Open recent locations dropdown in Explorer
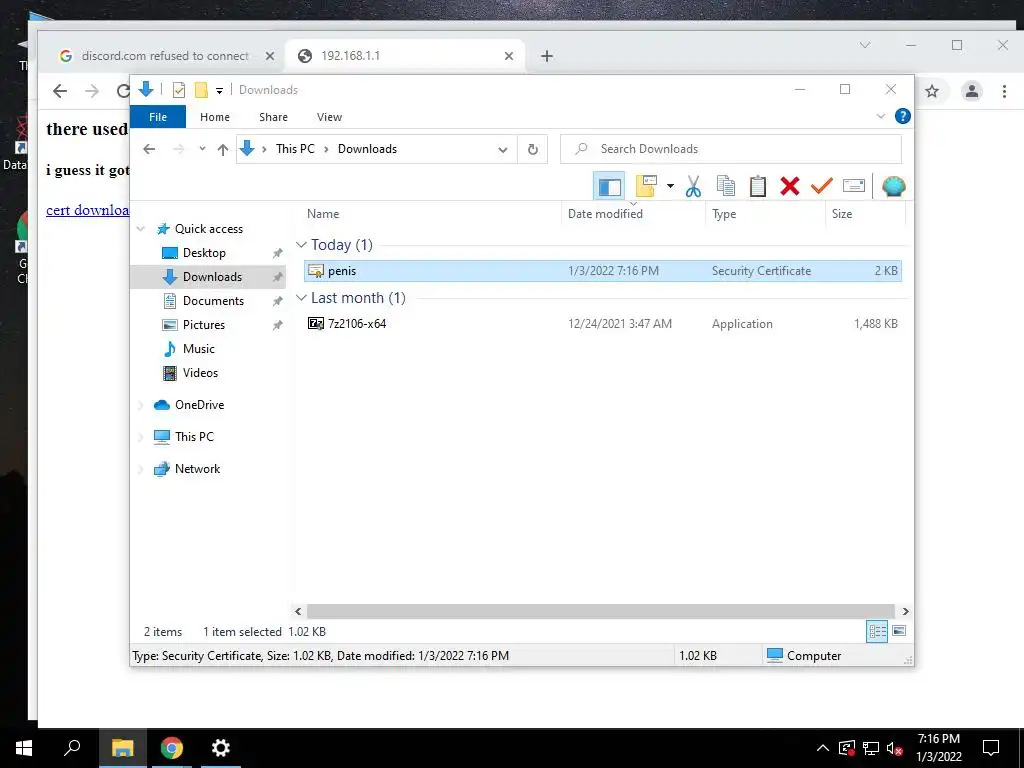 202,149
